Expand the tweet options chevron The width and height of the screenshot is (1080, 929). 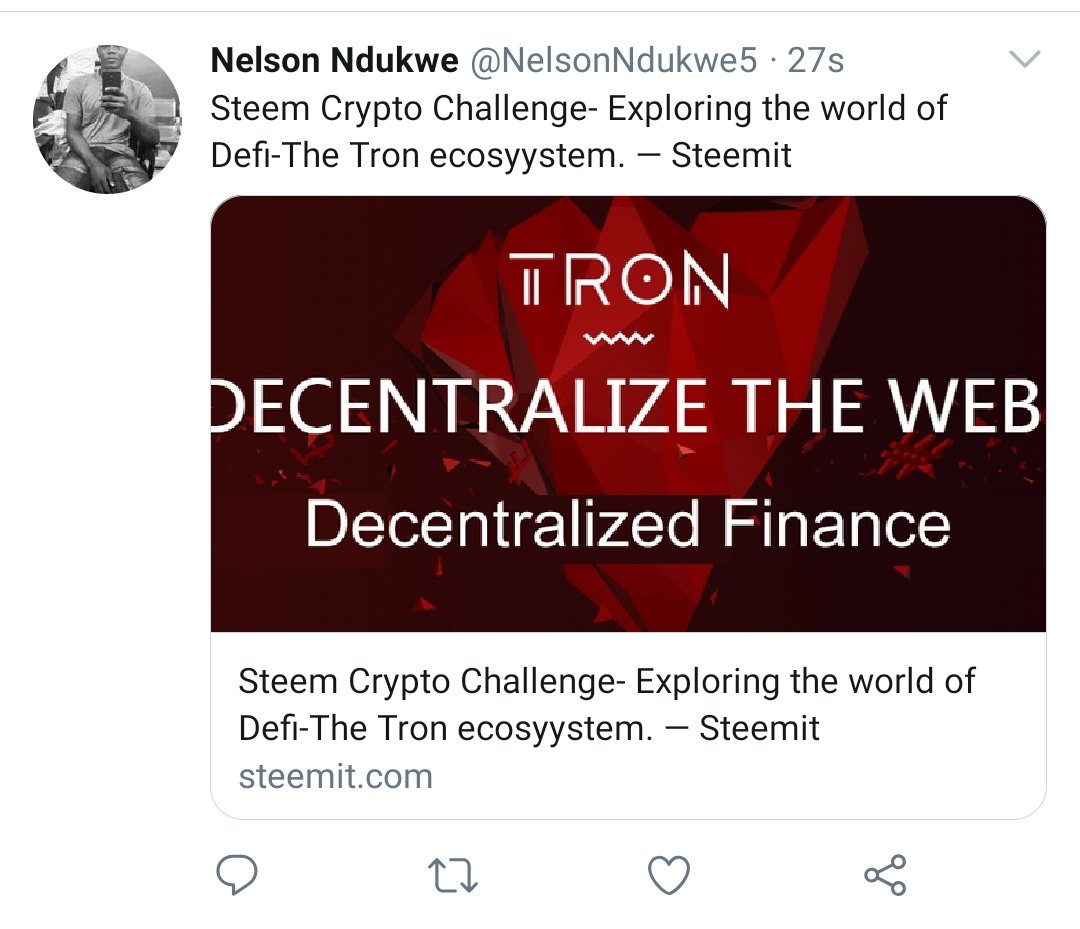(x=1026, y=62)
